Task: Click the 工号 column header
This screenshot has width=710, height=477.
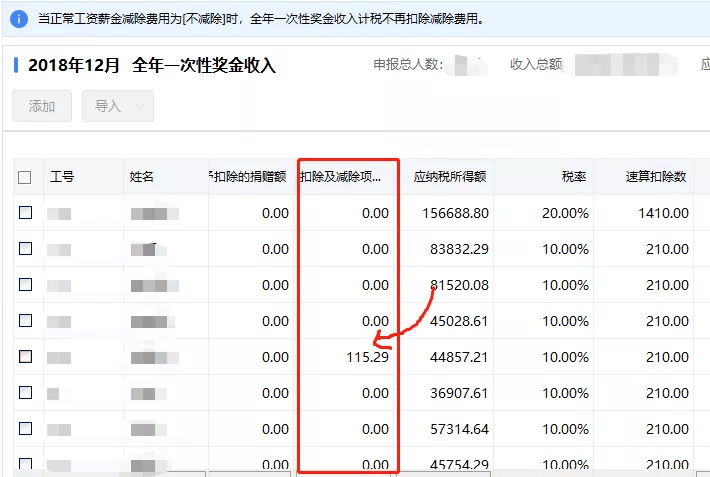Action: click(62, 177)
